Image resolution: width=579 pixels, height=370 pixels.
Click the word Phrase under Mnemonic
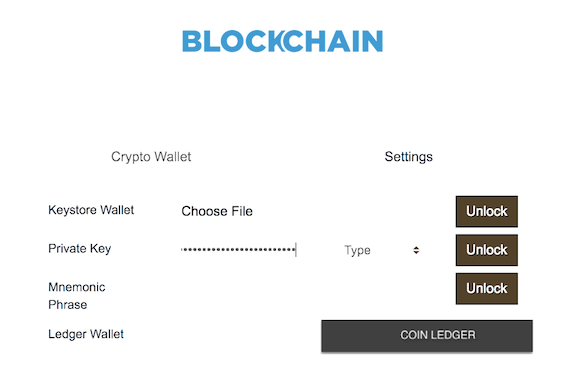pyautogui.click(x=68, y=305)
